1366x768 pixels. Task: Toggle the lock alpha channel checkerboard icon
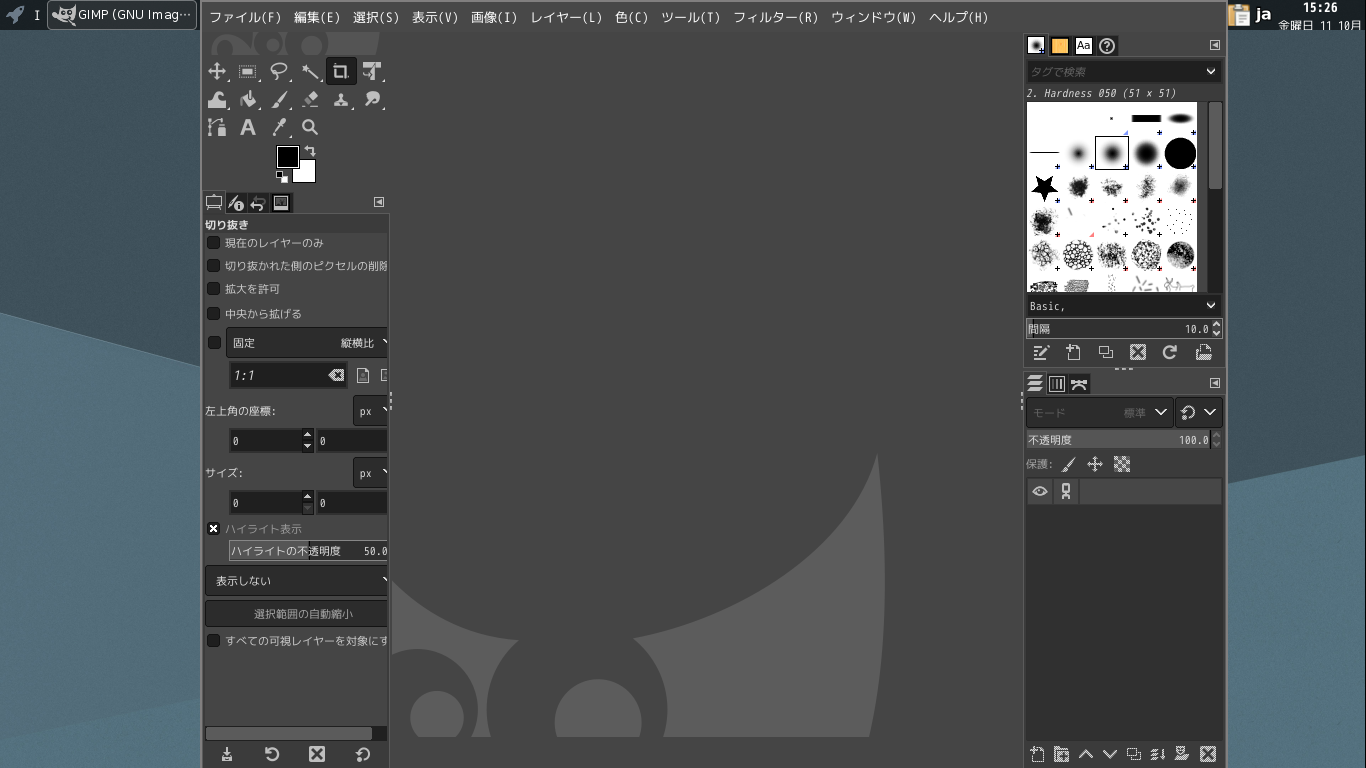[x=1122, y=464]
